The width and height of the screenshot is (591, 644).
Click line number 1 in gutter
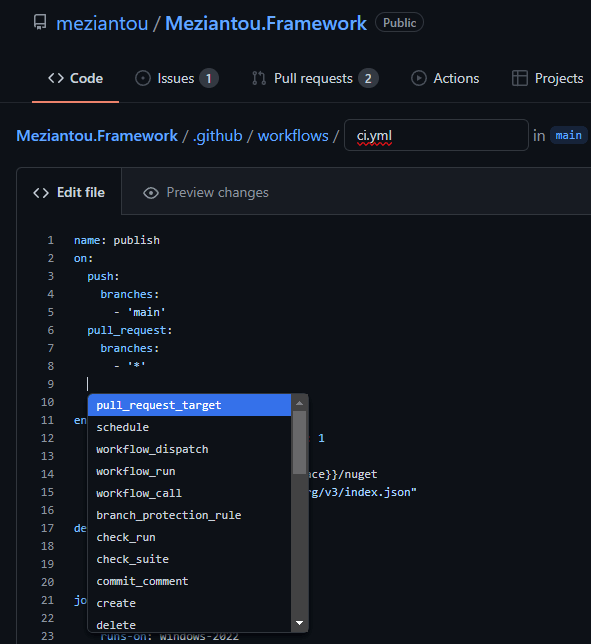tap(50, 240)
